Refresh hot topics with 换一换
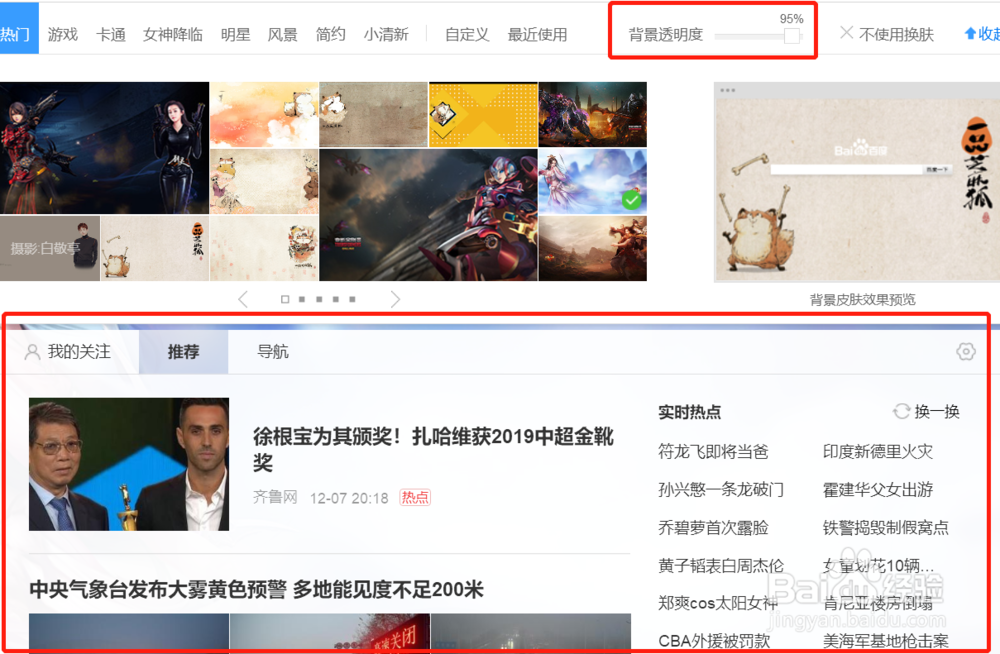This screenshot has width=1000, height=654. coord(937,412)
